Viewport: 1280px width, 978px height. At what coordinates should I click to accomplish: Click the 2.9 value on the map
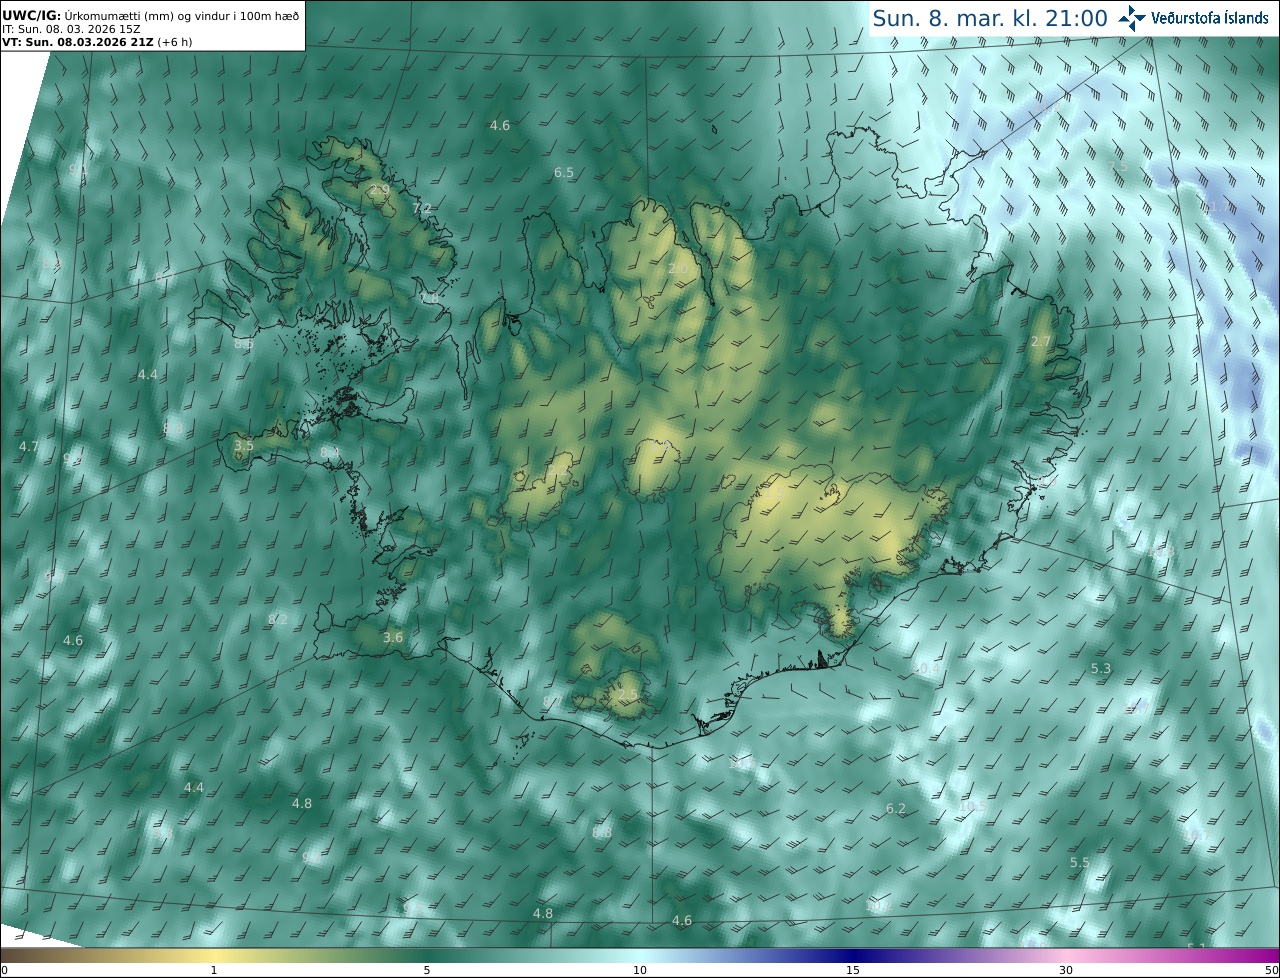point(380,189)
